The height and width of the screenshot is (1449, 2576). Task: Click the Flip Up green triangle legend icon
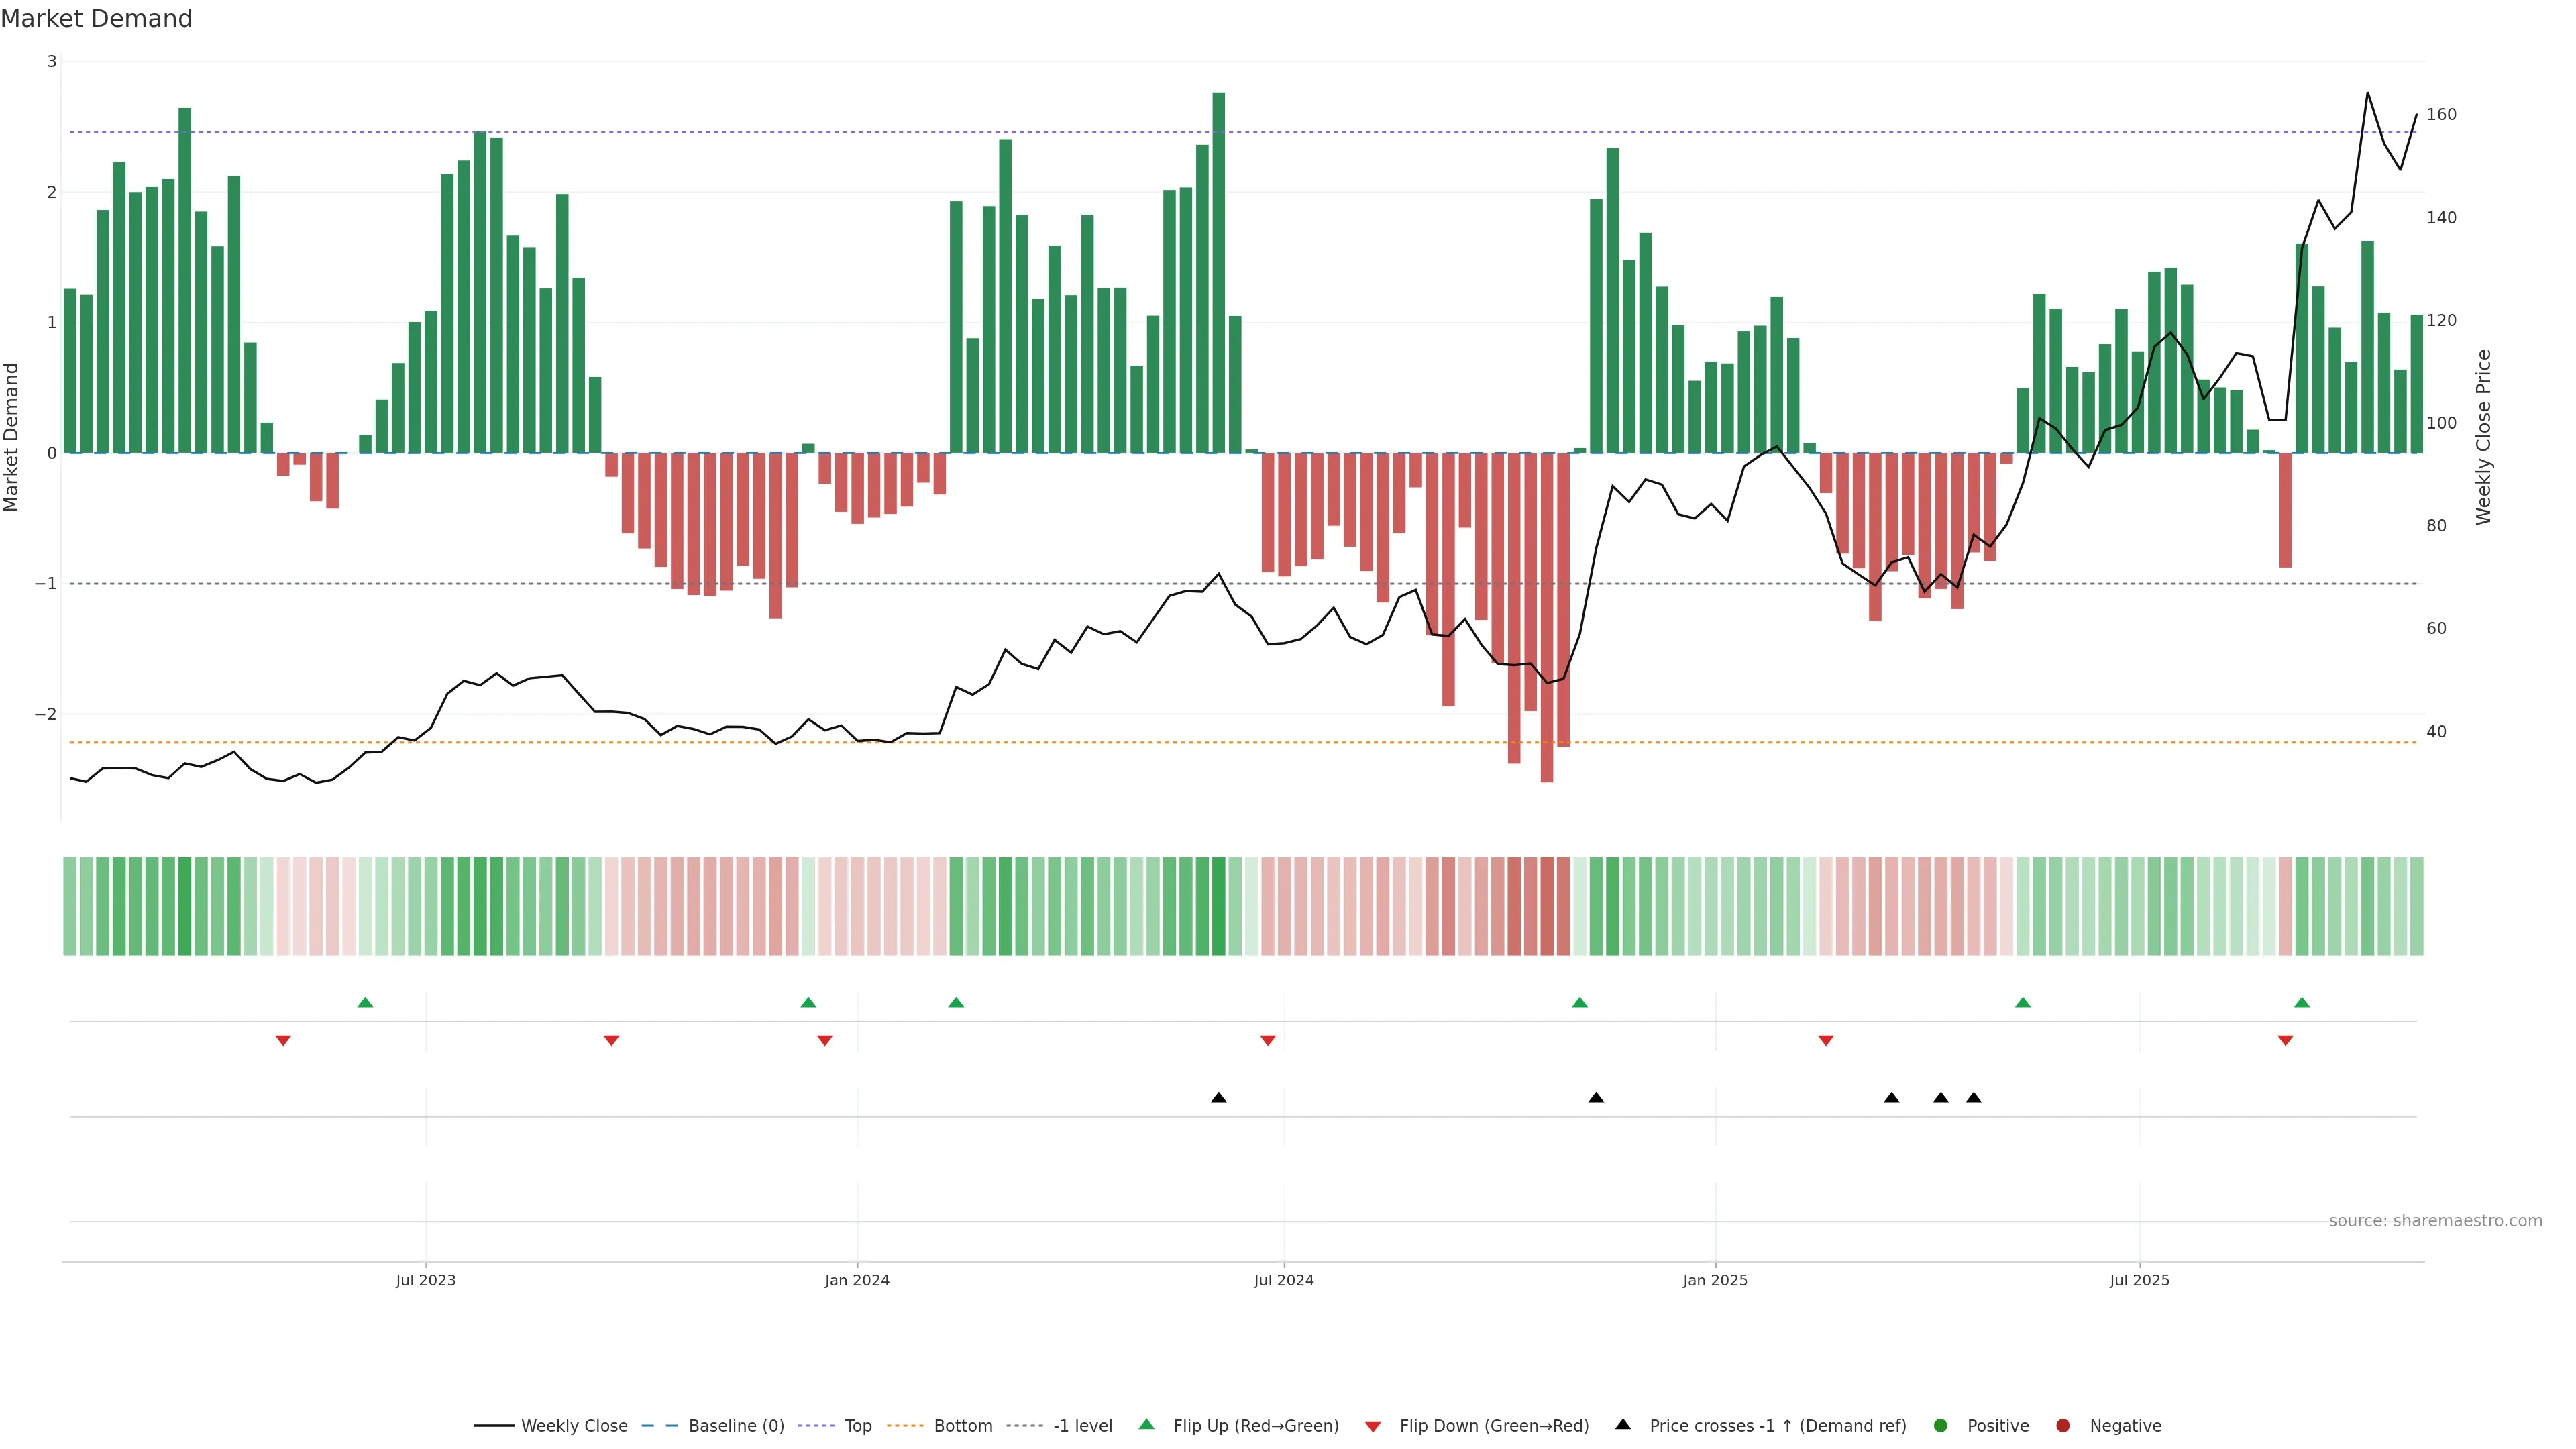coord(1147,1424)
